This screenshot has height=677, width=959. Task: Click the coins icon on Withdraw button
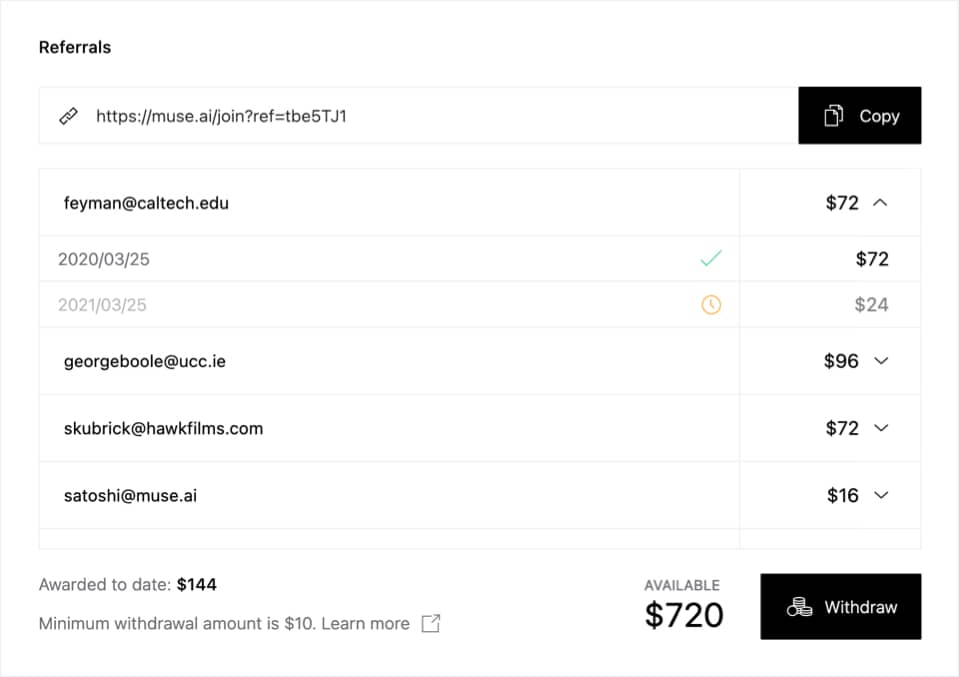coord(799,607)
